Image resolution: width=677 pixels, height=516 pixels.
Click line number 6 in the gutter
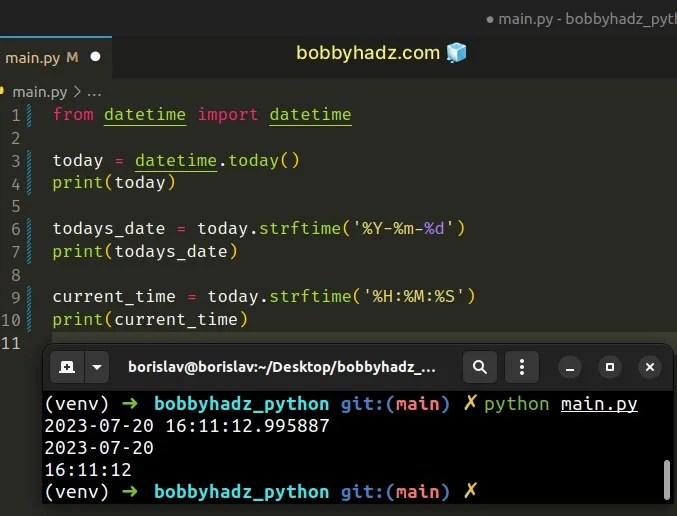click(x=16, y=229)
